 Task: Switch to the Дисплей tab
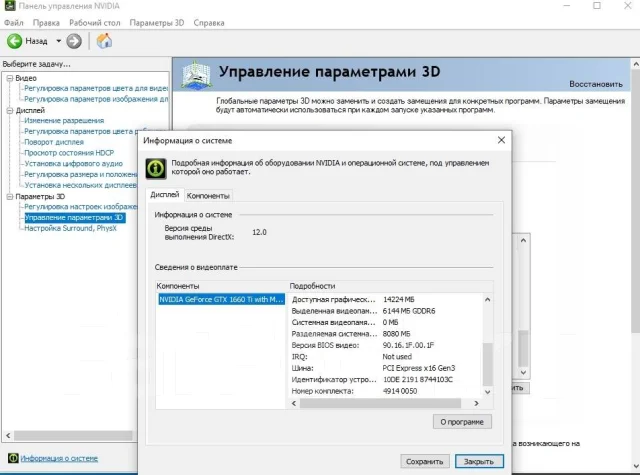tap(164, 195)
